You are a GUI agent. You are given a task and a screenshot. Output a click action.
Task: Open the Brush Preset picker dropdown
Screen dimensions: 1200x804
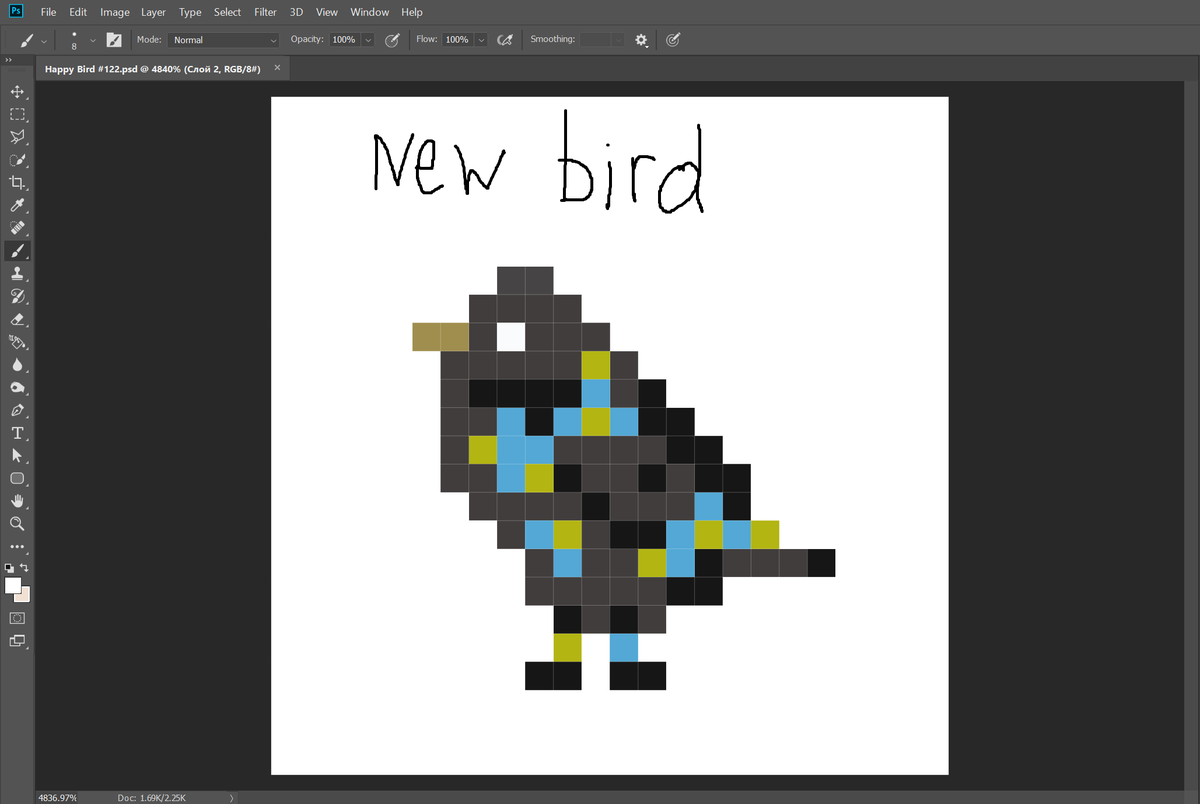pos(93,40)
